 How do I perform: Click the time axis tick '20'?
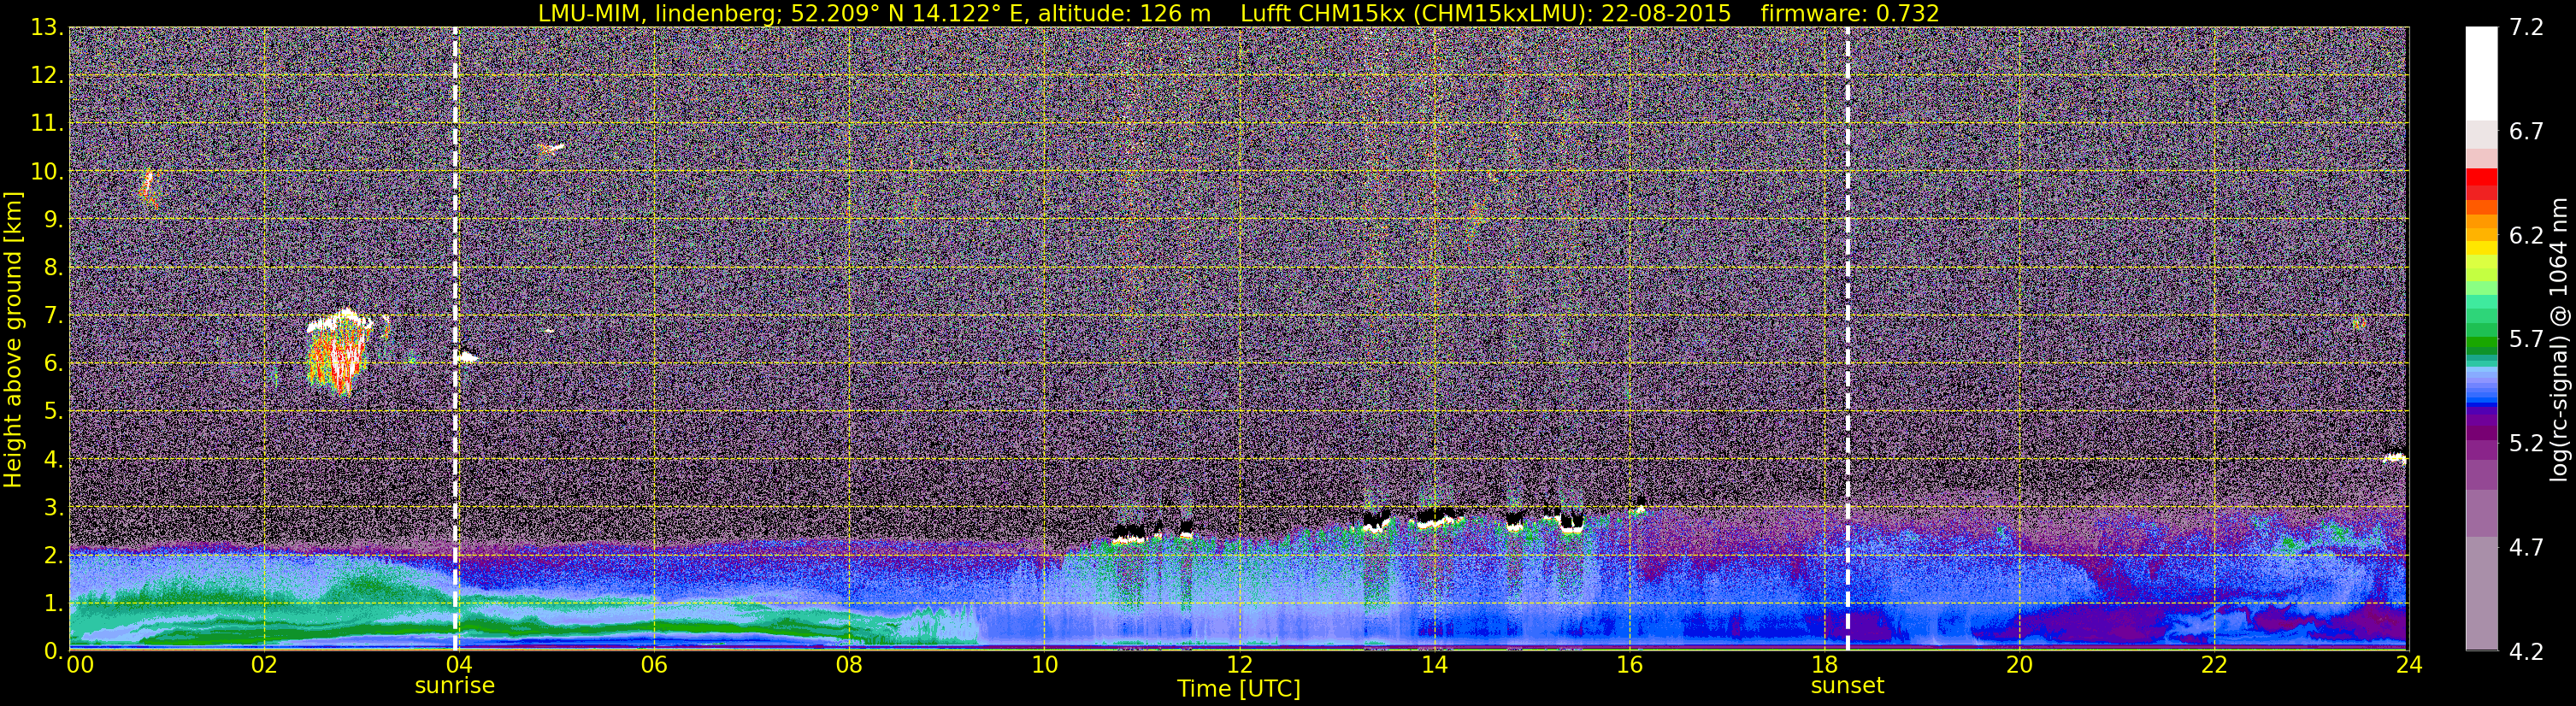(x=2019, y=665)
